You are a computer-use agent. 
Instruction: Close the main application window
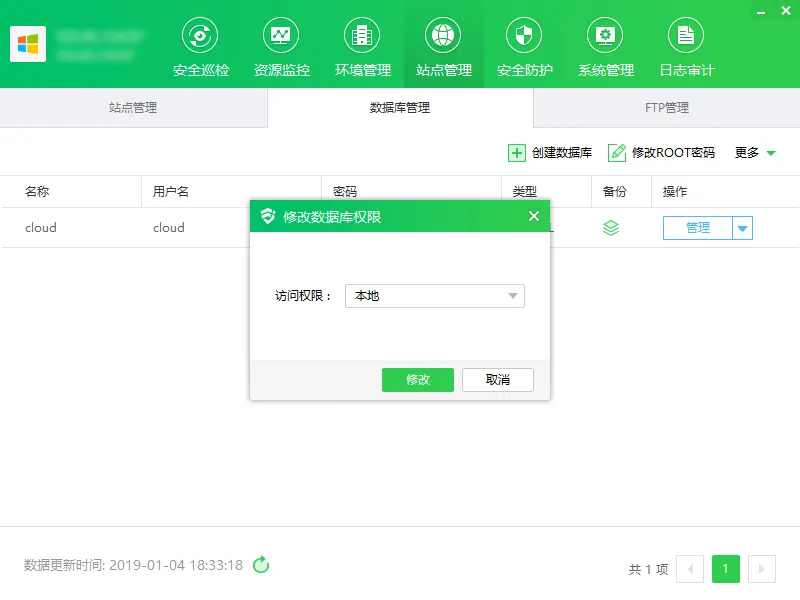pos(786,10)
